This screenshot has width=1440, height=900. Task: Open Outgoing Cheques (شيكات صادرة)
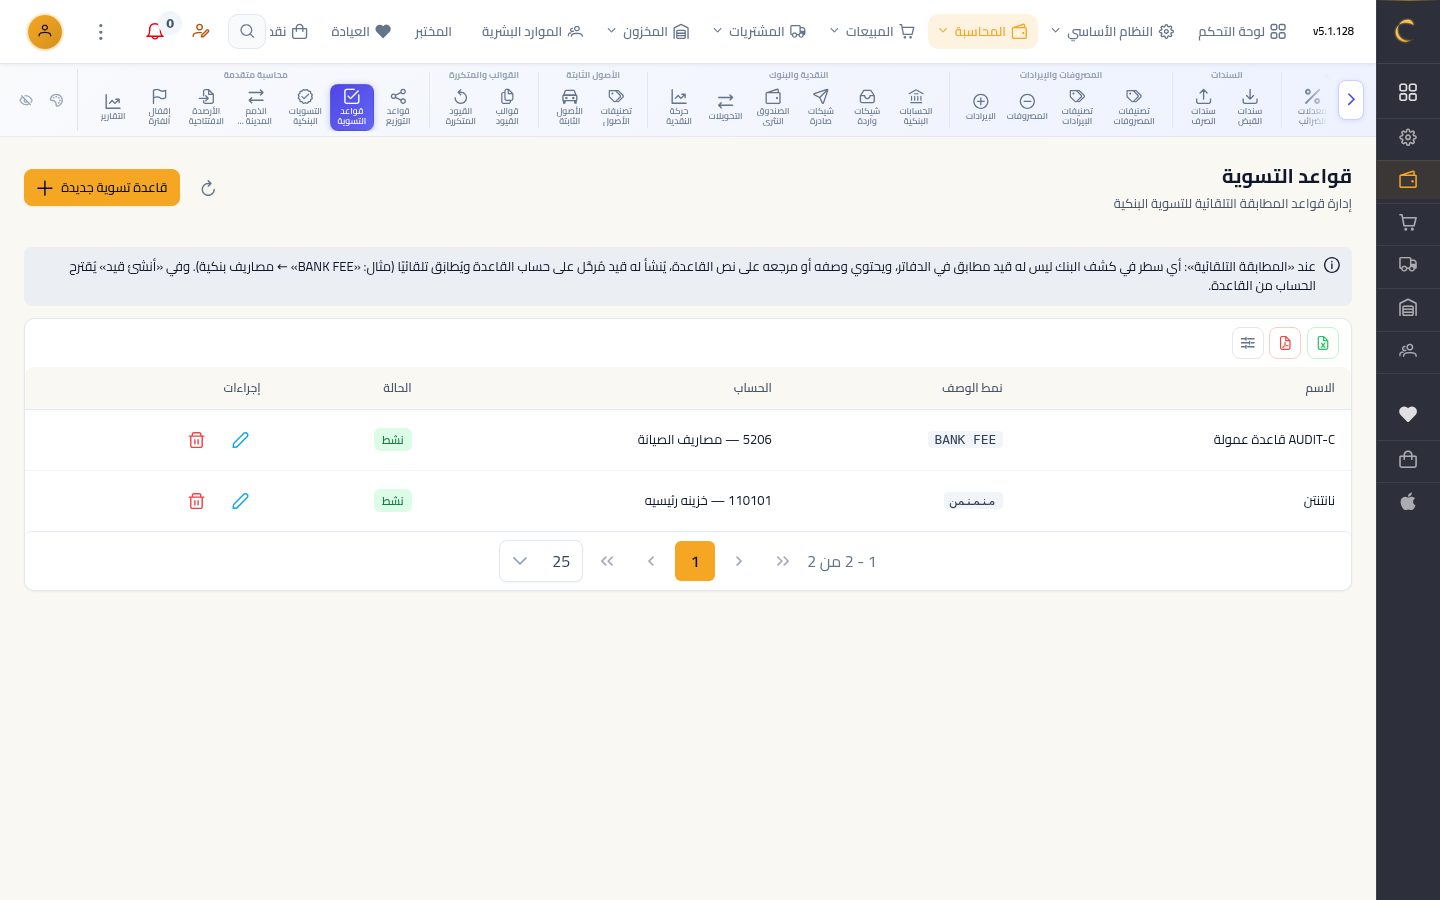point(820,107)
